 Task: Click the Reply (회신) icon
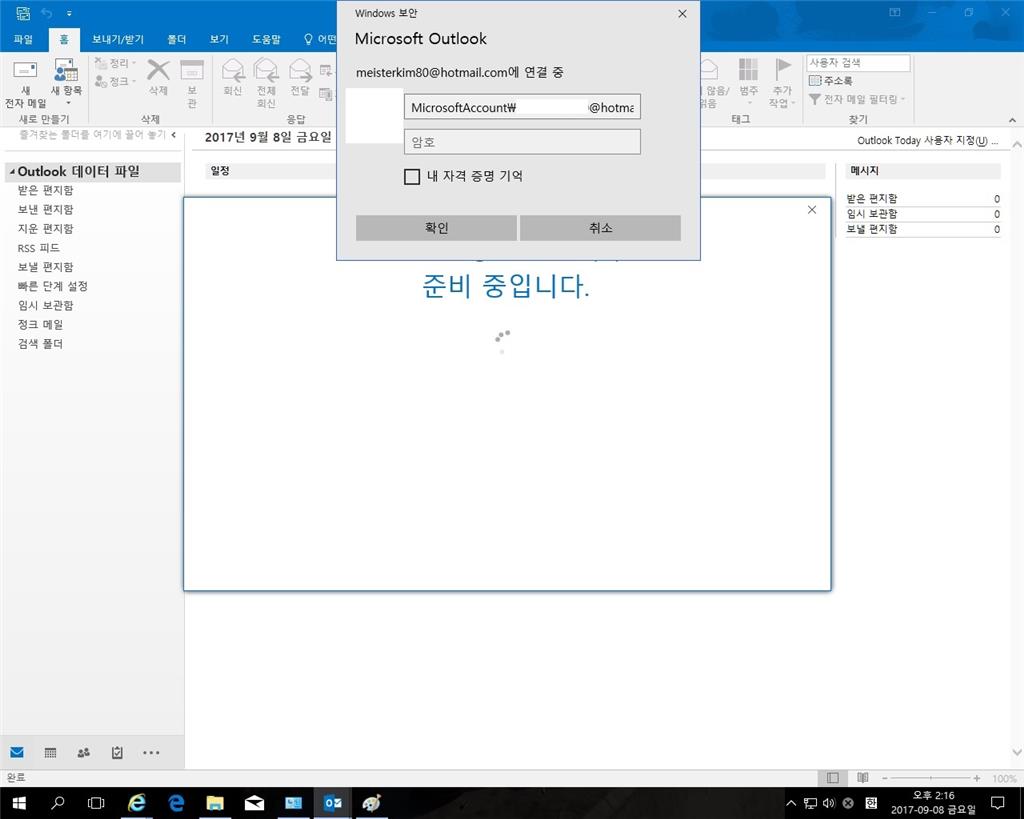(233, 69)
